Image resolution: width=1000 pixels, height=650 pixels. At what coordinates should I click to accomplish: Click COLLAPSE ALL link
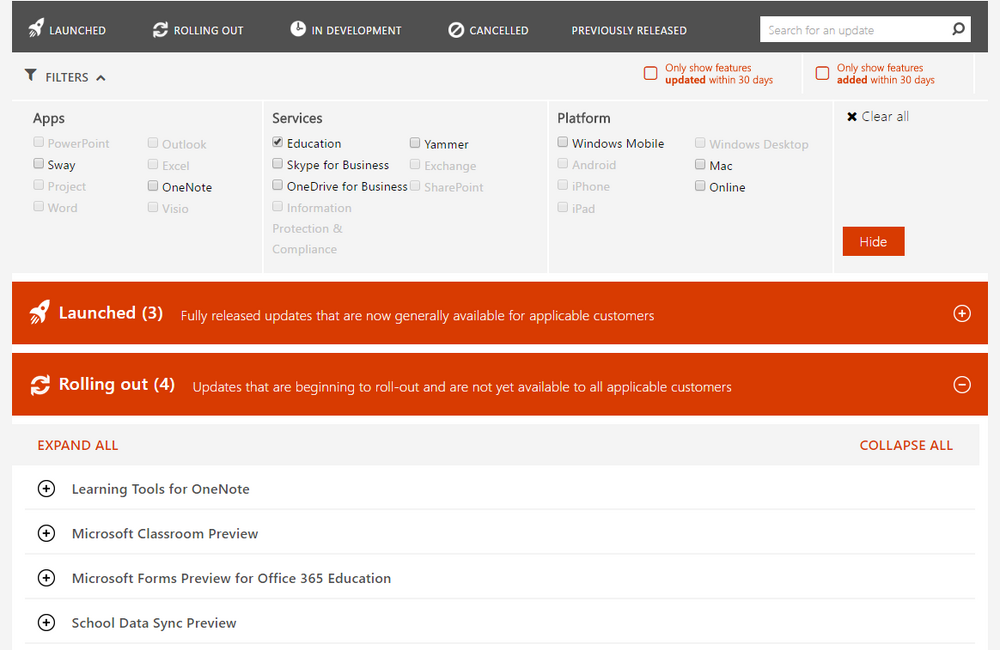point(906,445)
